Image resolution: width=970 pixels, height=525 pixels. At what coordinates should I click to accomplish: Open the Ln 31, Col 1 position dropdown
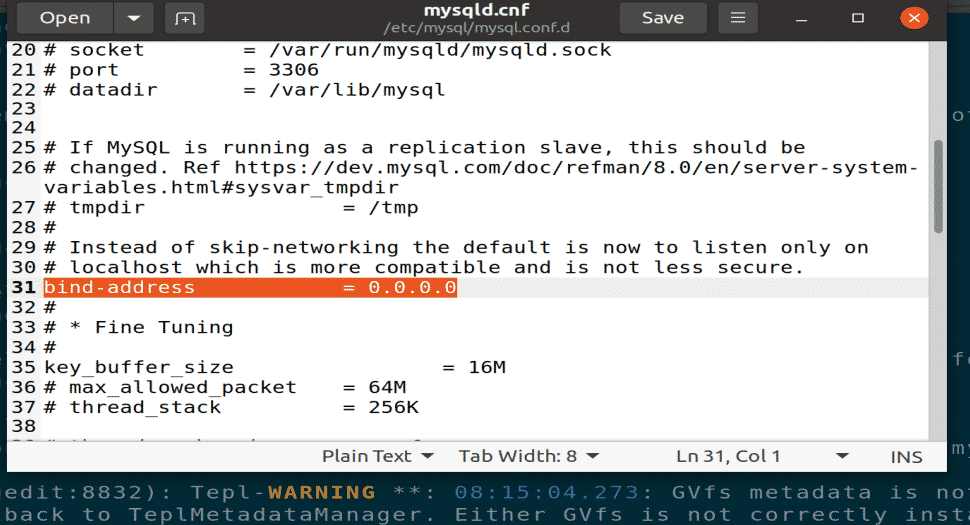[x=762, y=456]
